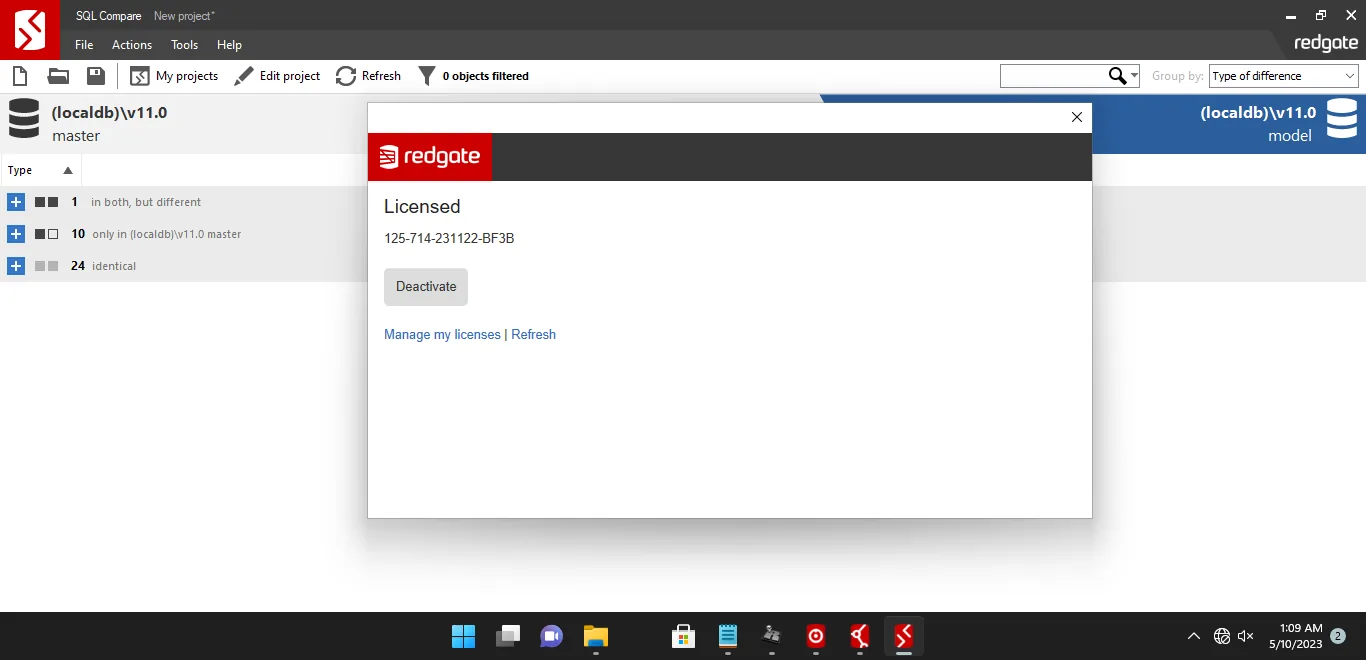Click the model target database icon

point(1342,118)
